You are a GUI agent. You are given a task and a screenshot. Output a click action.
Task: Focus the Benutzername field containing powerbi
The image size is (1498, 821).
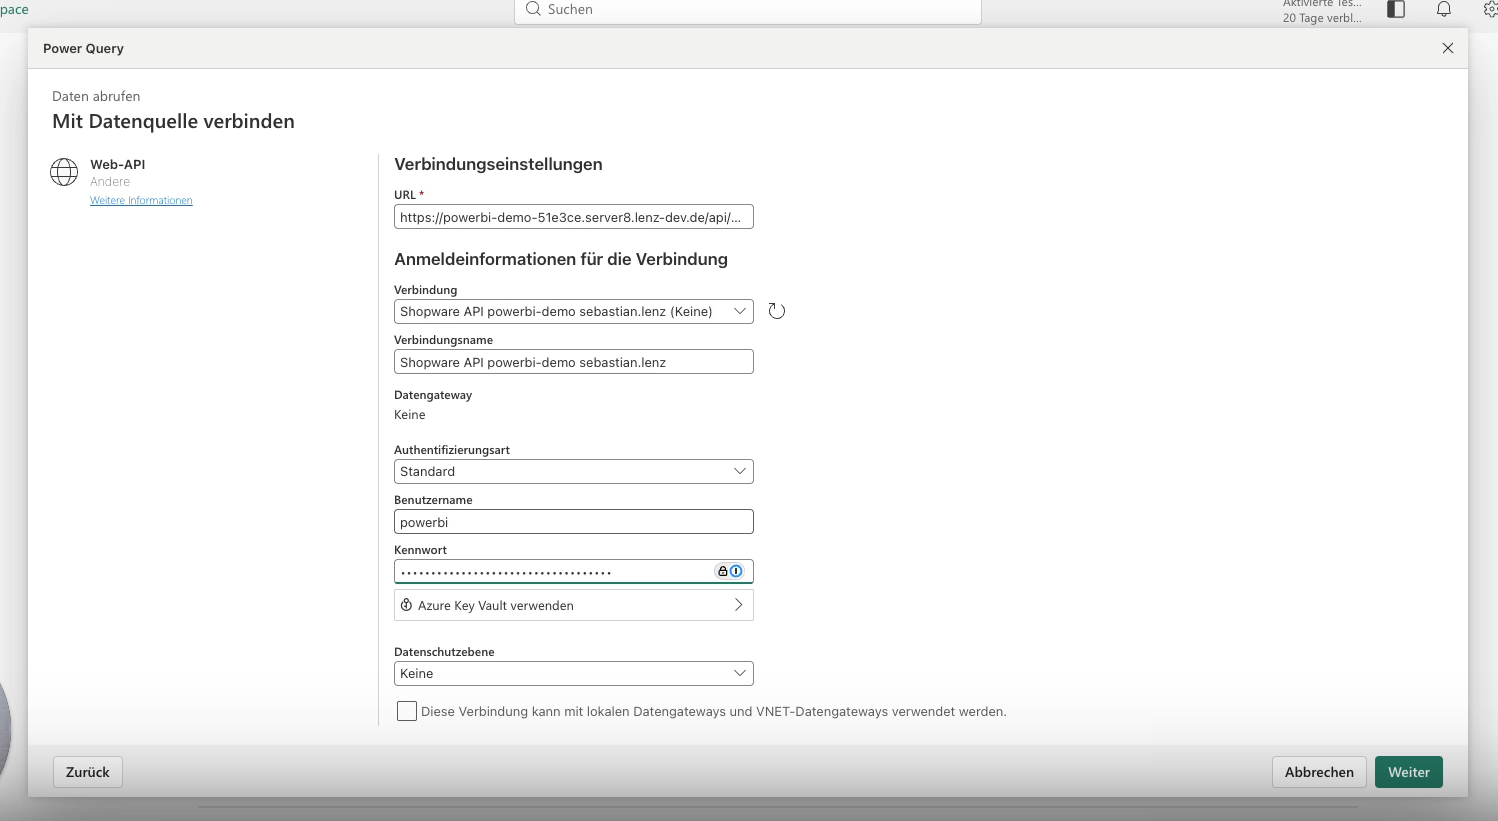pos(573,522)
